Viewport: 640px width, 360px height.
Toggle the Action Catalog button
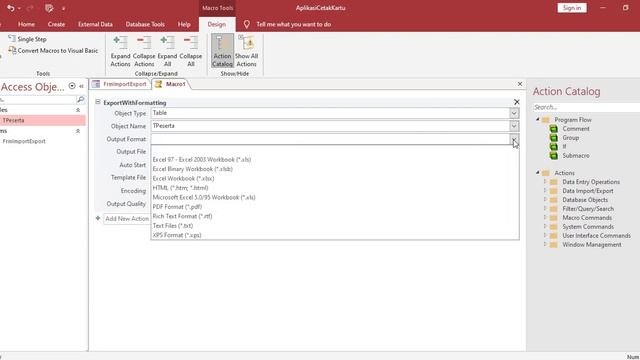click(222, 51)
